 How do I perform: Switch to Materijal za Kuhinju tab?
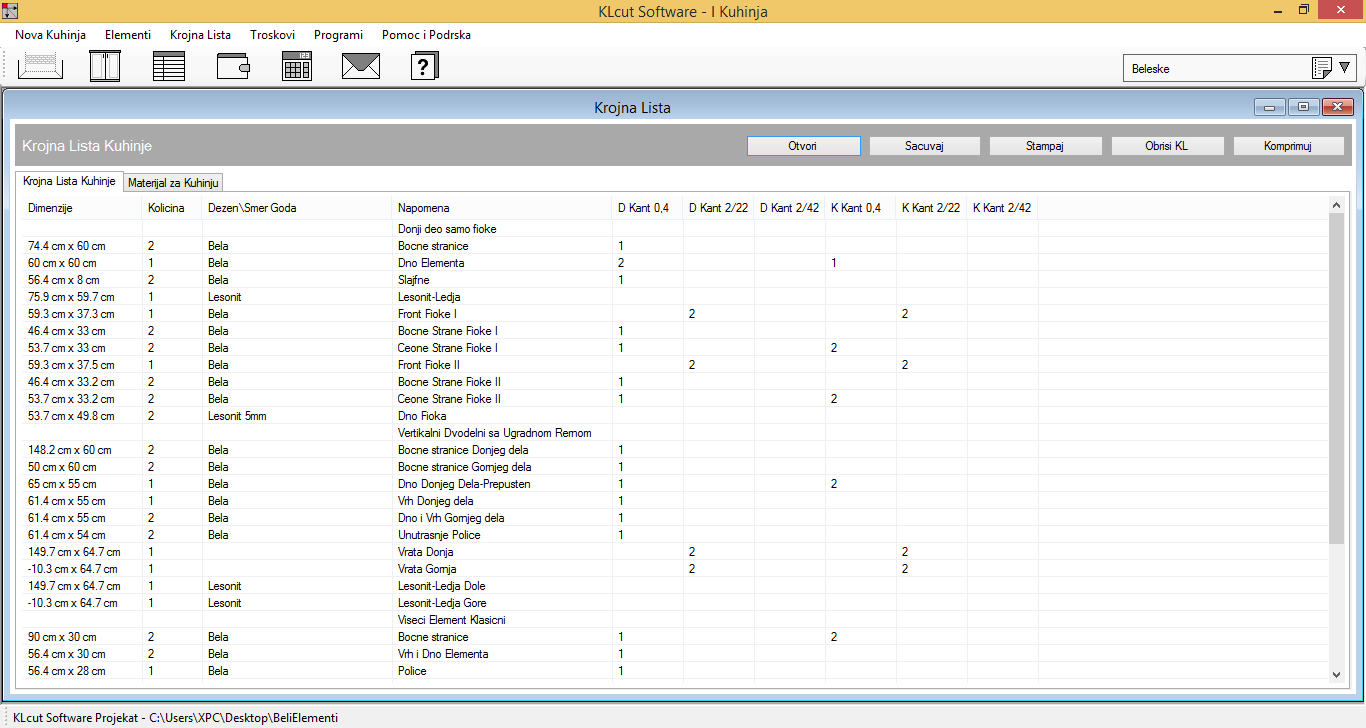[174, 182]
